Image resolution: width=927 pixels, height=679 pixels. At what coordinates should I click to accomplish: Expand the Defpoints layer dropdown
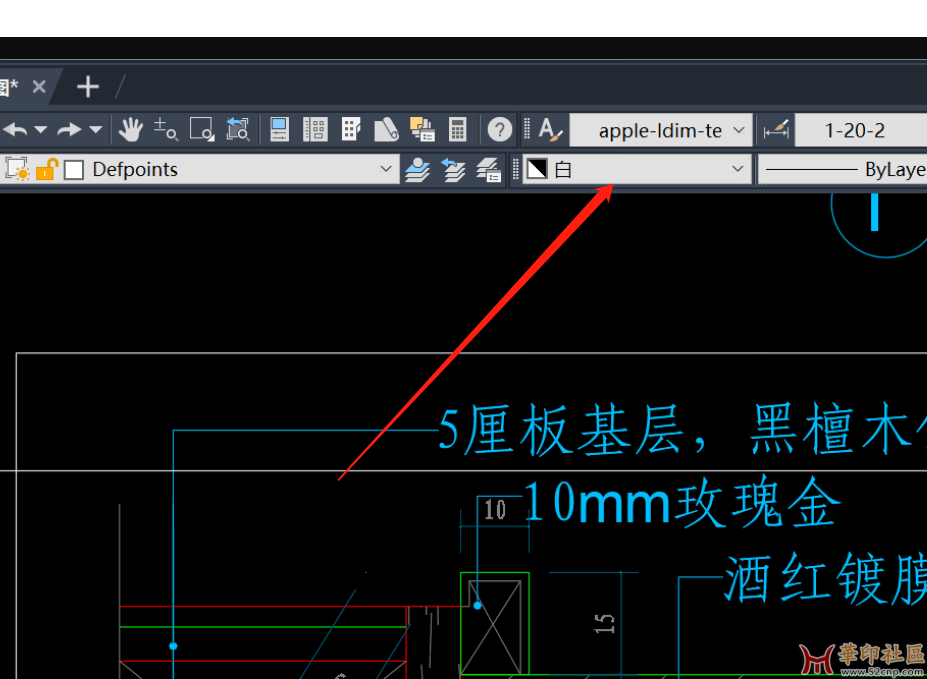click(387, 170)
